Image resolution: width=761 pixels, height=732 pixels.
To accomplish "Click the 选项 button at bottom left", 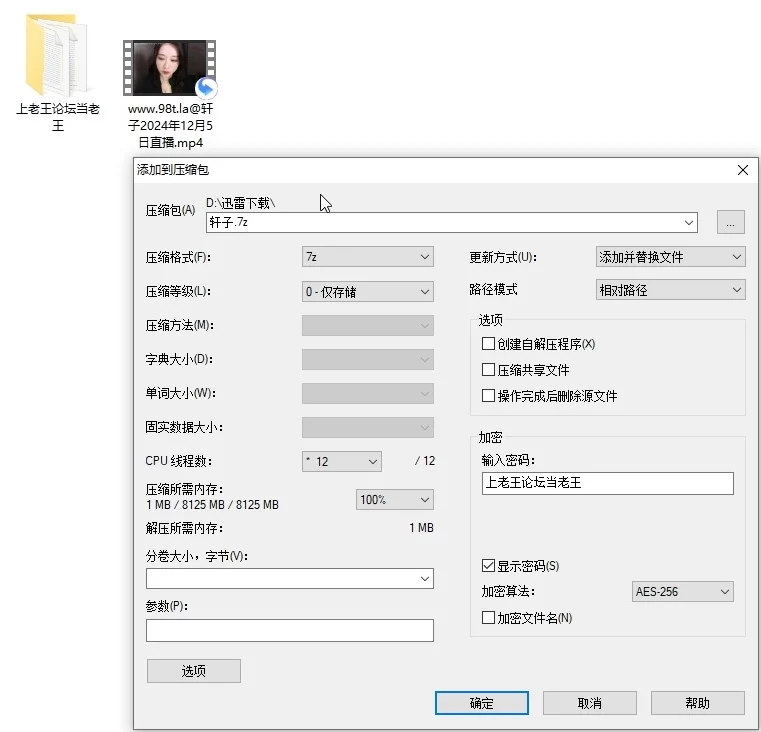I will pos(194,671).
